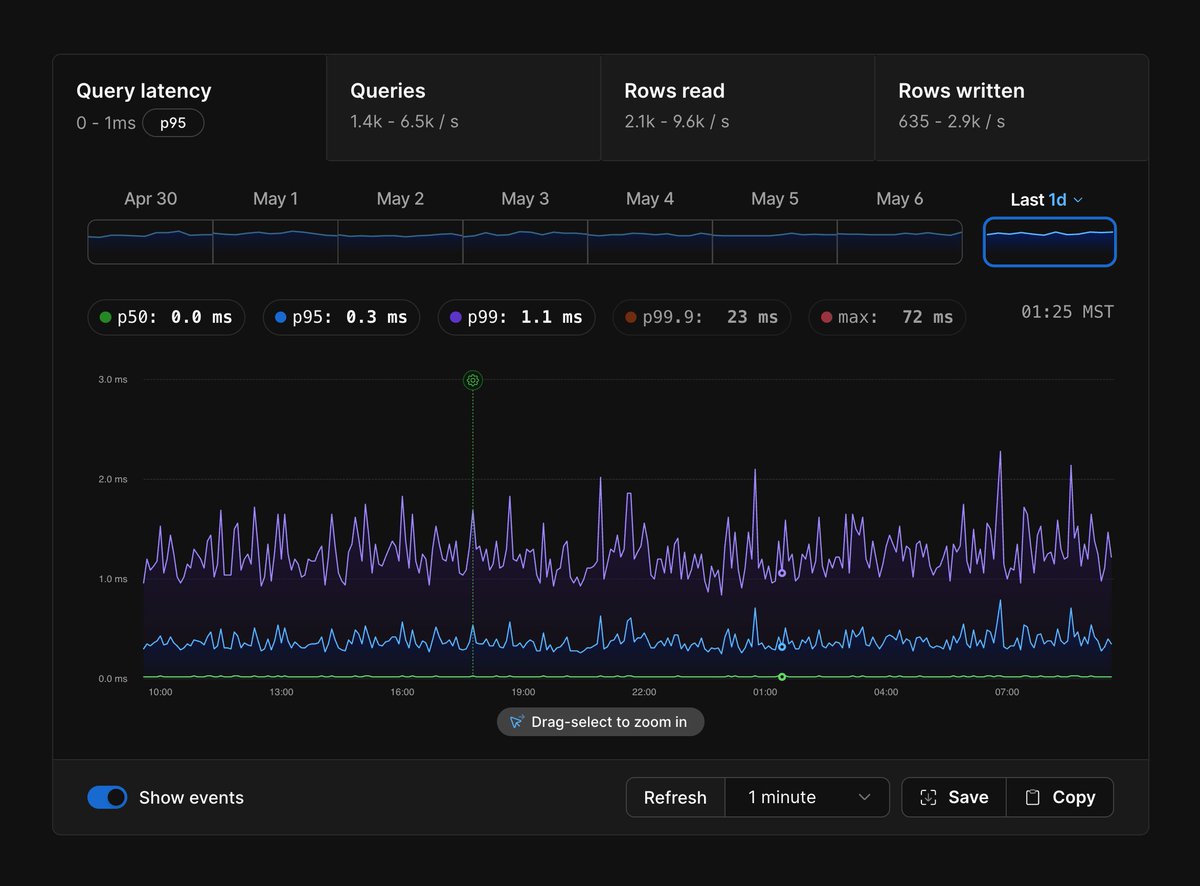Click the Save screenshot icon
The width and height of the screenshot is (1200, 886).
tap(928, 797)
